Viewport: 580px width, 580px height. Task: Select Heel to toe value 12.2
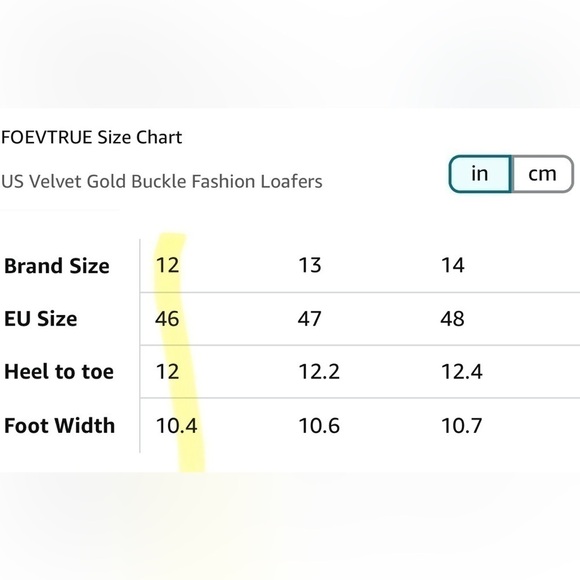[x=319, y=372]
